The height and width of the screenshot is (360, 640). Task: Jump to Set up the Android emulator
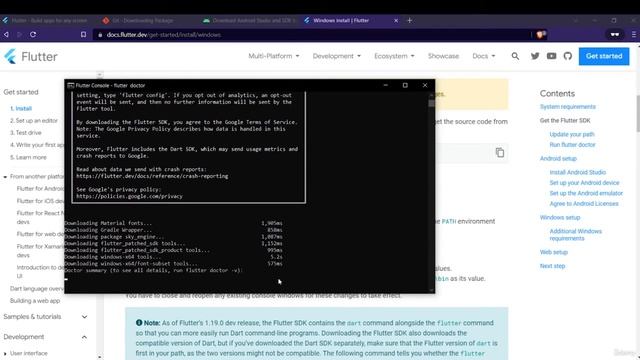tap(586, 193)
